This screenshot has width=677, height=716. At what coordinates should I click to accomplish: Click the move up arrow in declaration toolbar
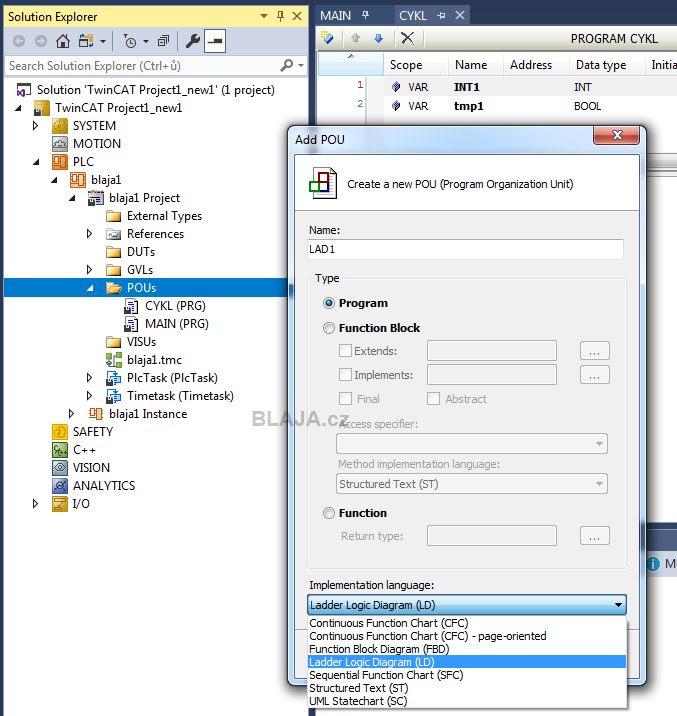click(355, 38)
